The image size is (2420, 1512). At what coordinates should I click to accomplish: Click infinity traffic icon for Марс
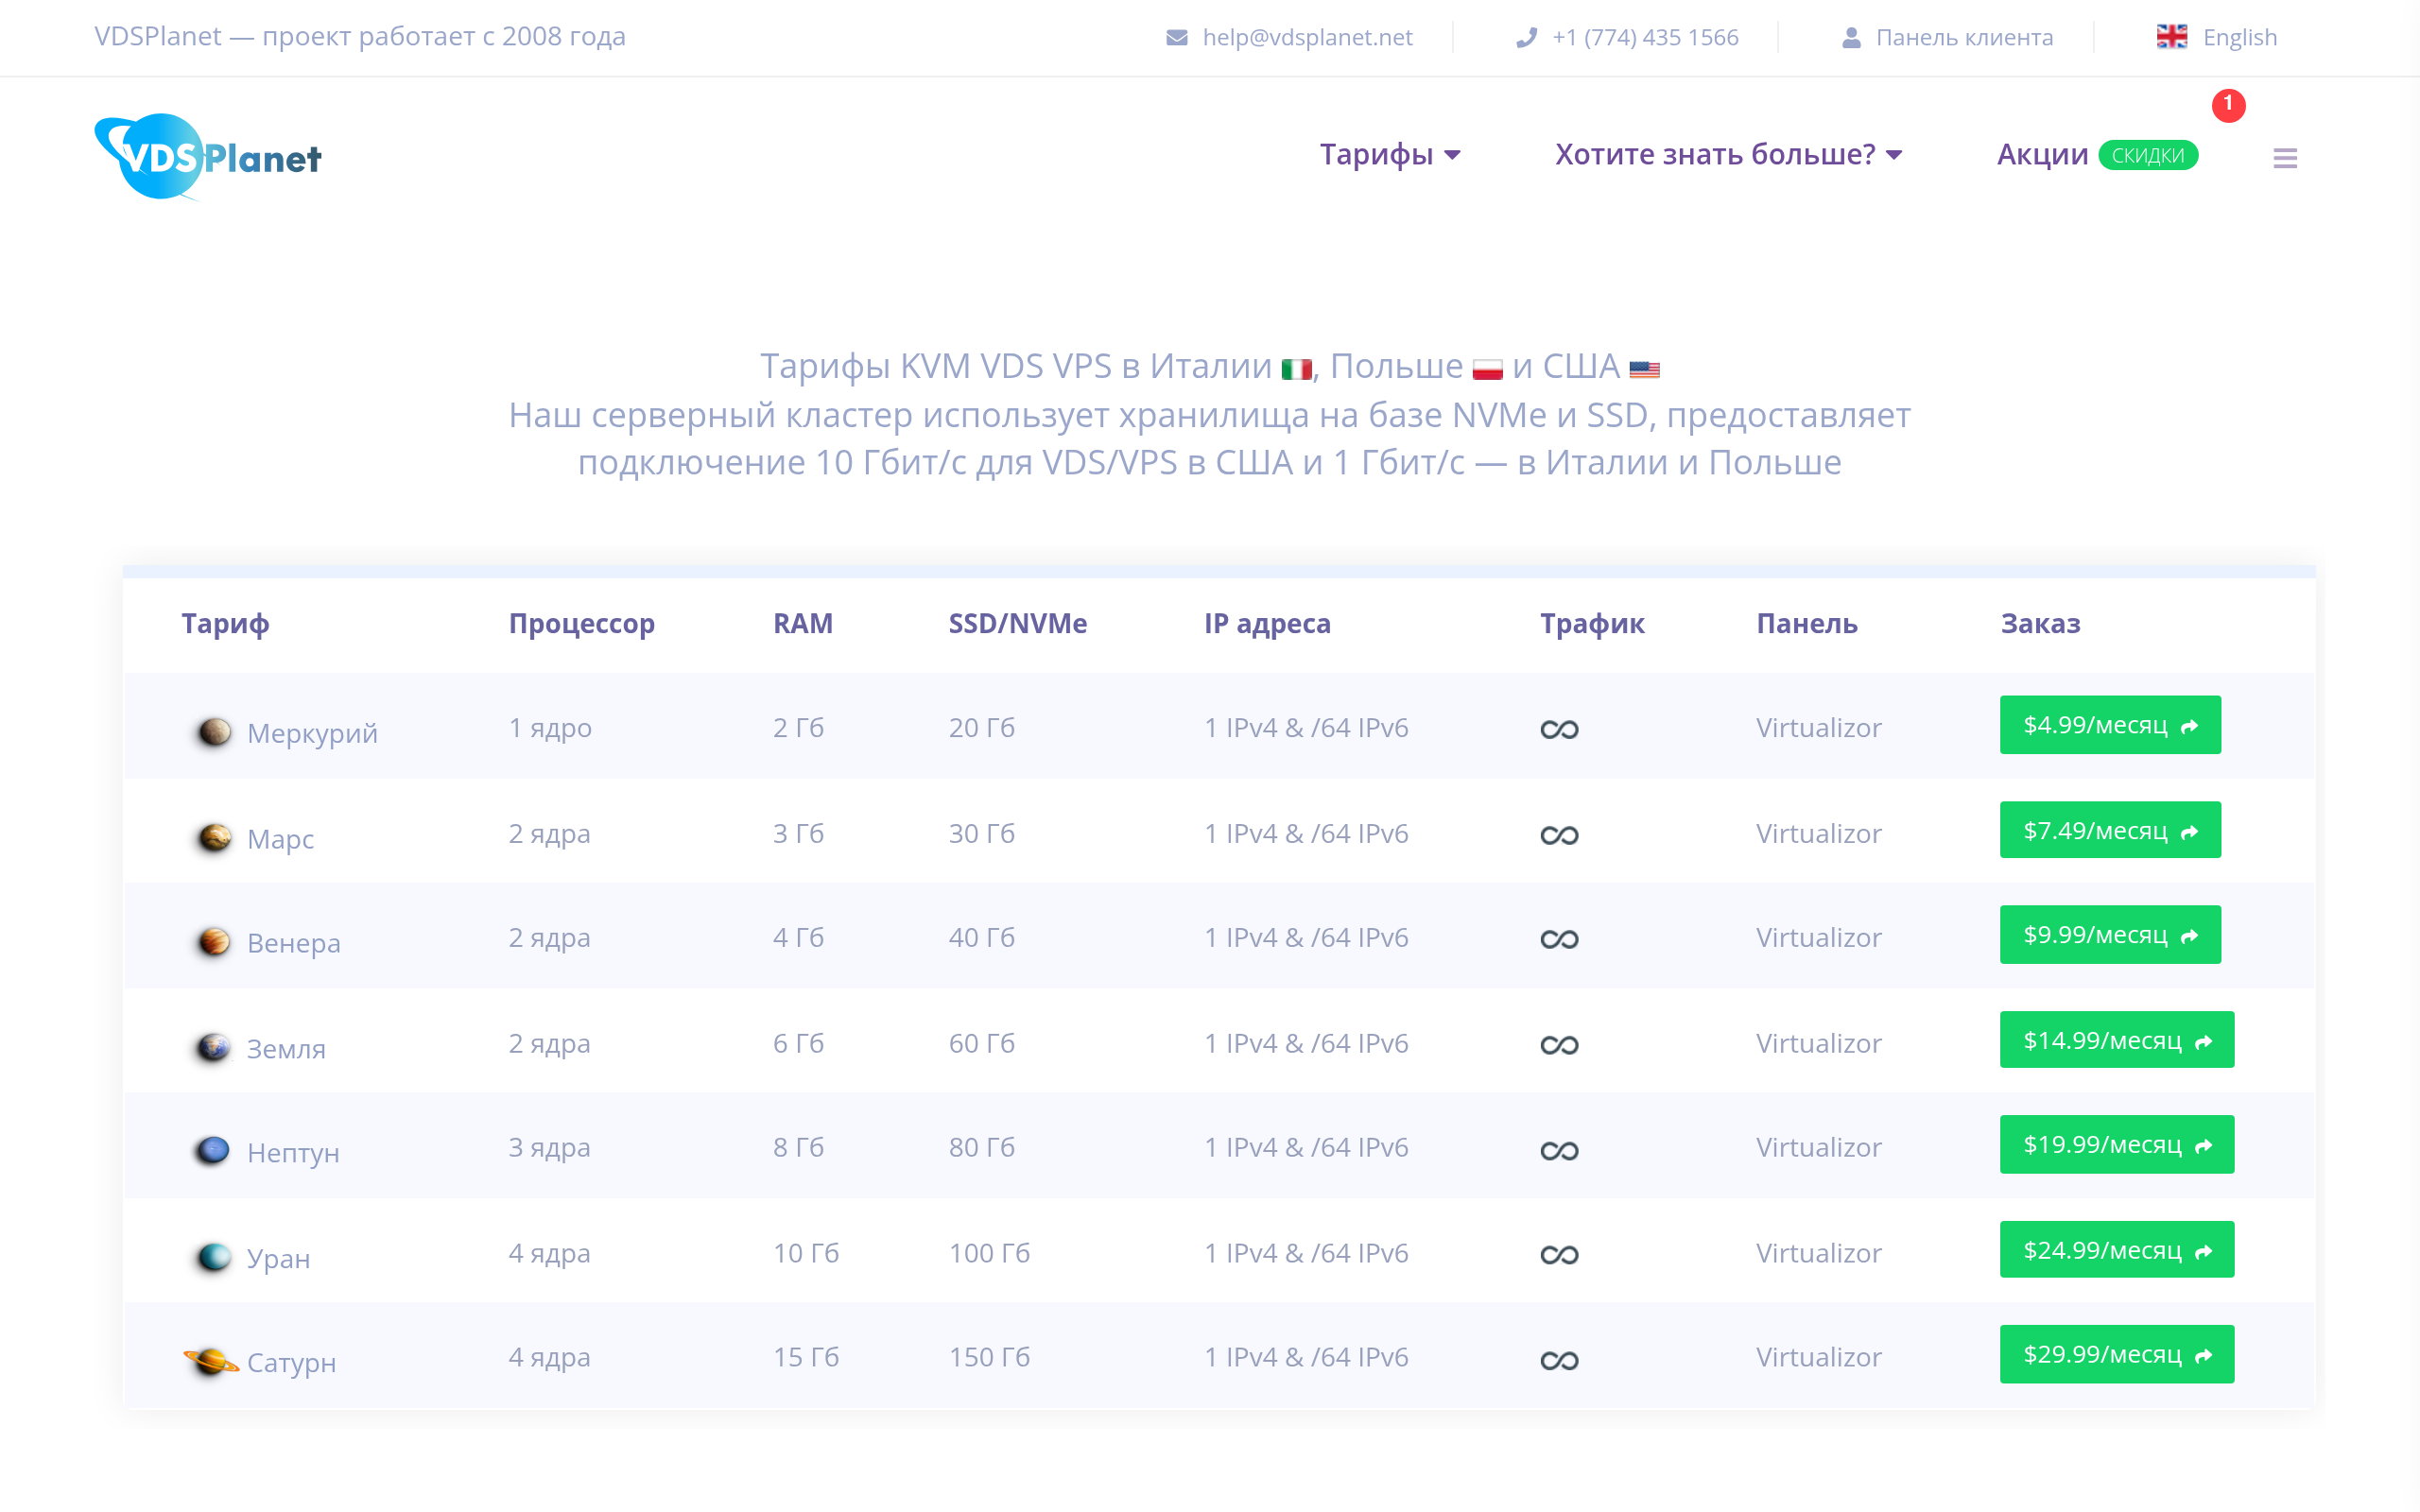click(1559, 835)
